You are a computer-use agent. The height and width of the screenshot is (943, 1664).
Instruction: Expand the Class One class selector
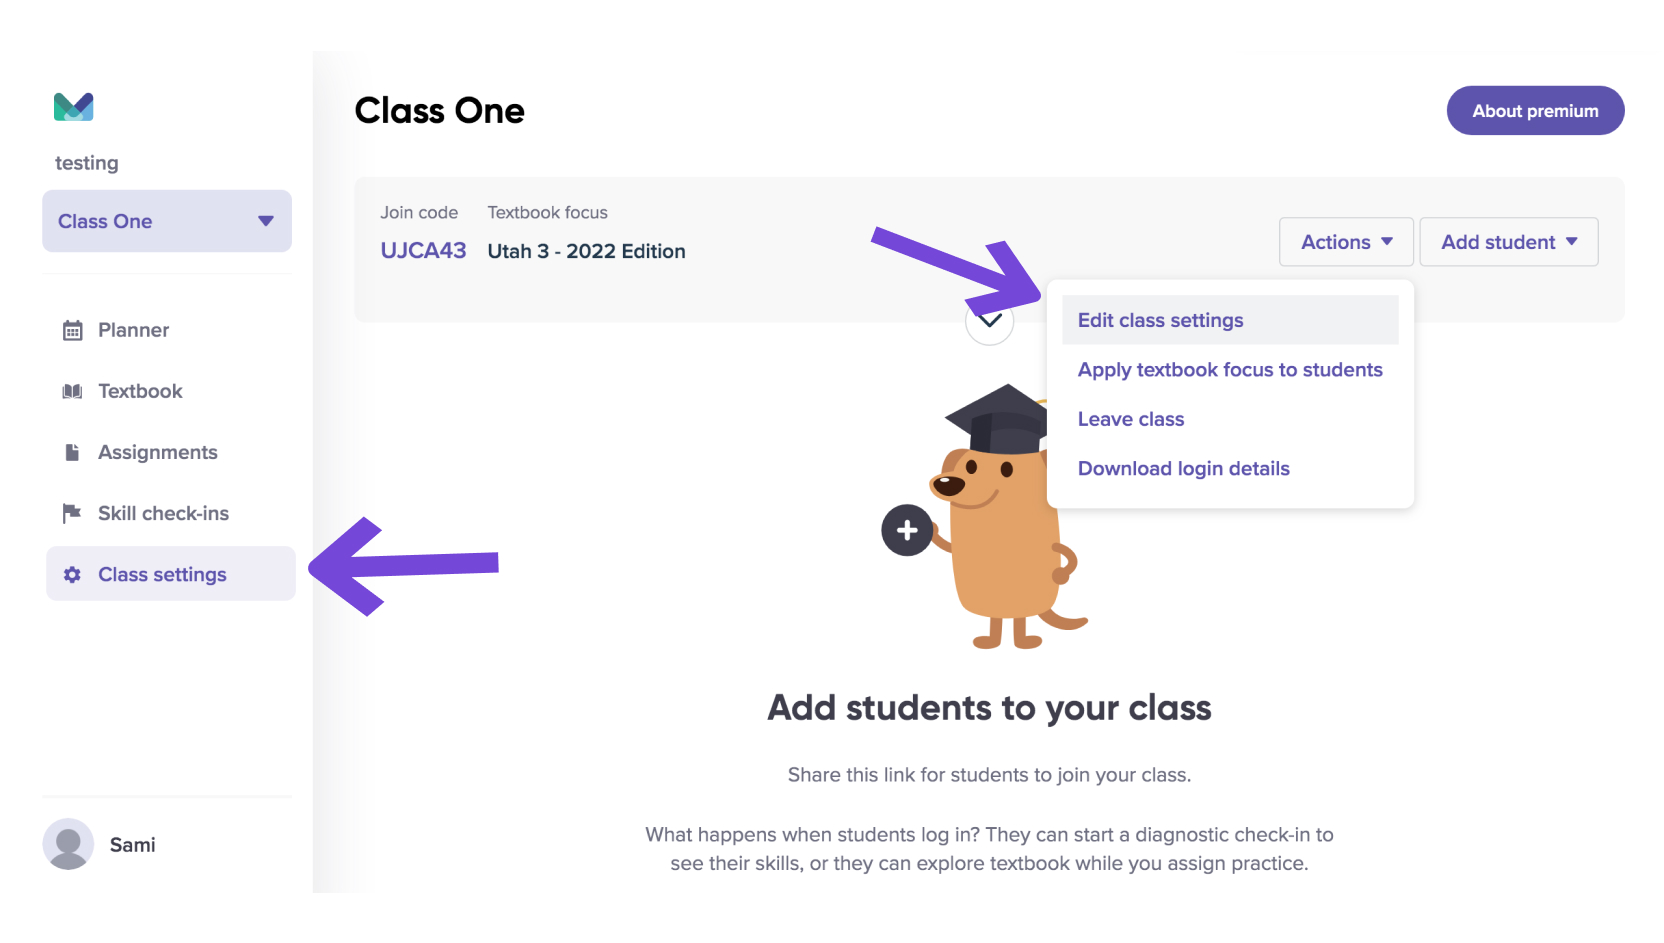pos(167,221)
